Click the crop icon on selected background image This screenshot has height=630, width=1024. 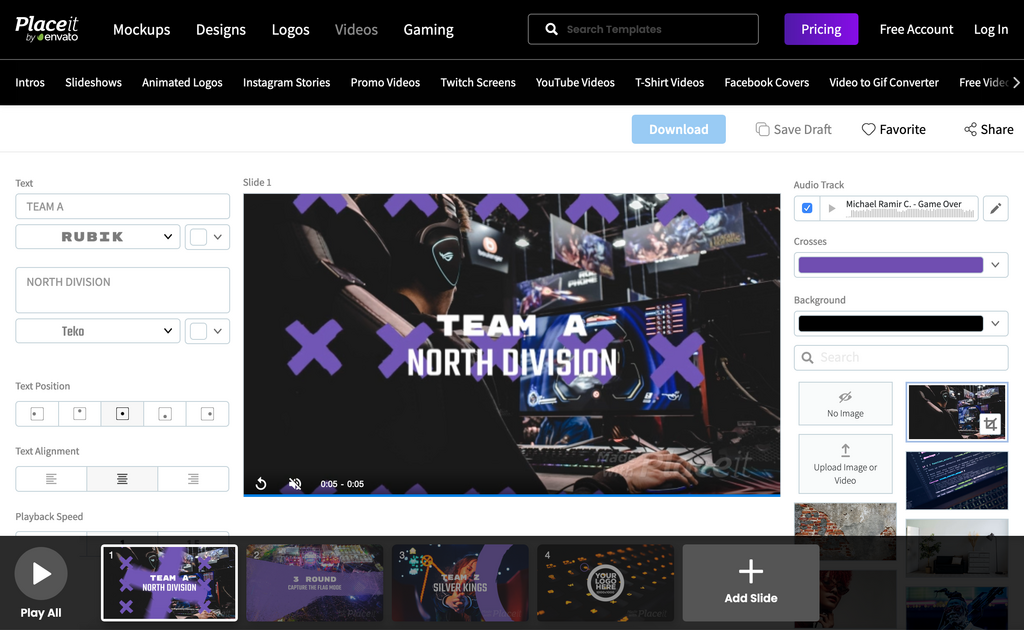(990, 424)
